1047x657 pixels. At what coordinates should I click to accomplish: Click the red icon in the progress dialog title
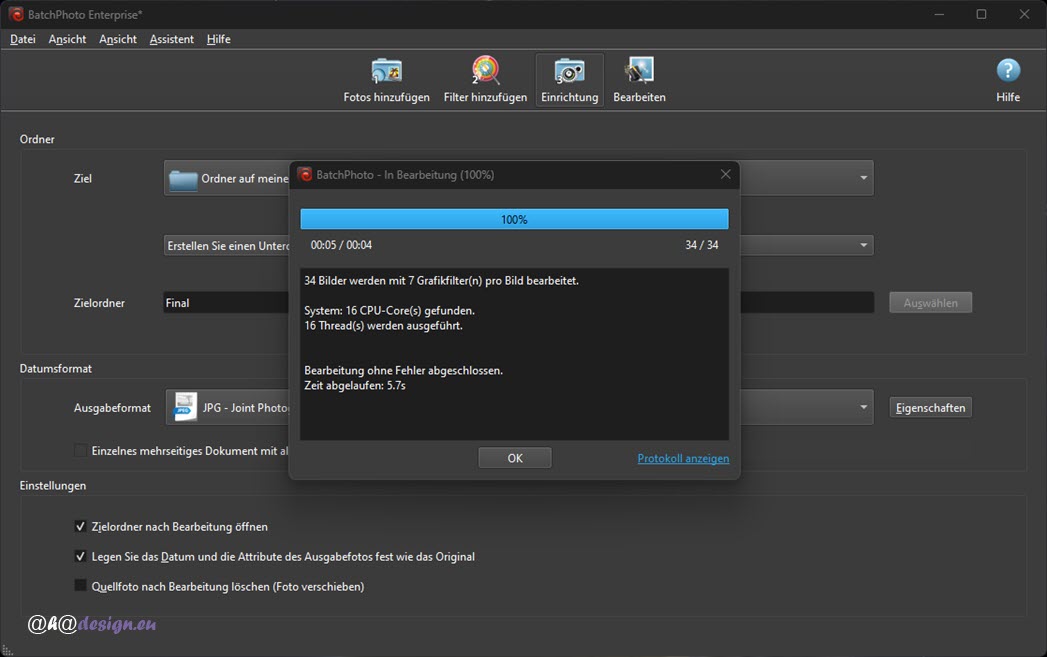coord(305,175)
